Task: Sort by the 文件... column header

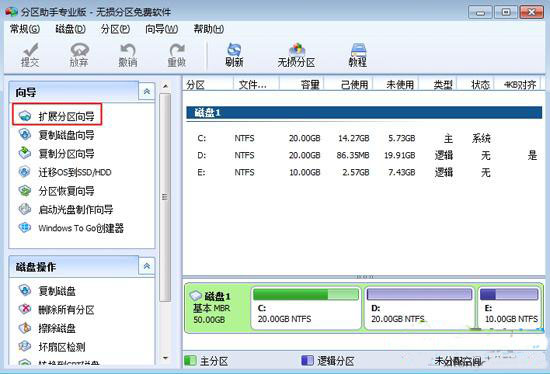Action: [x=256, y=85]
